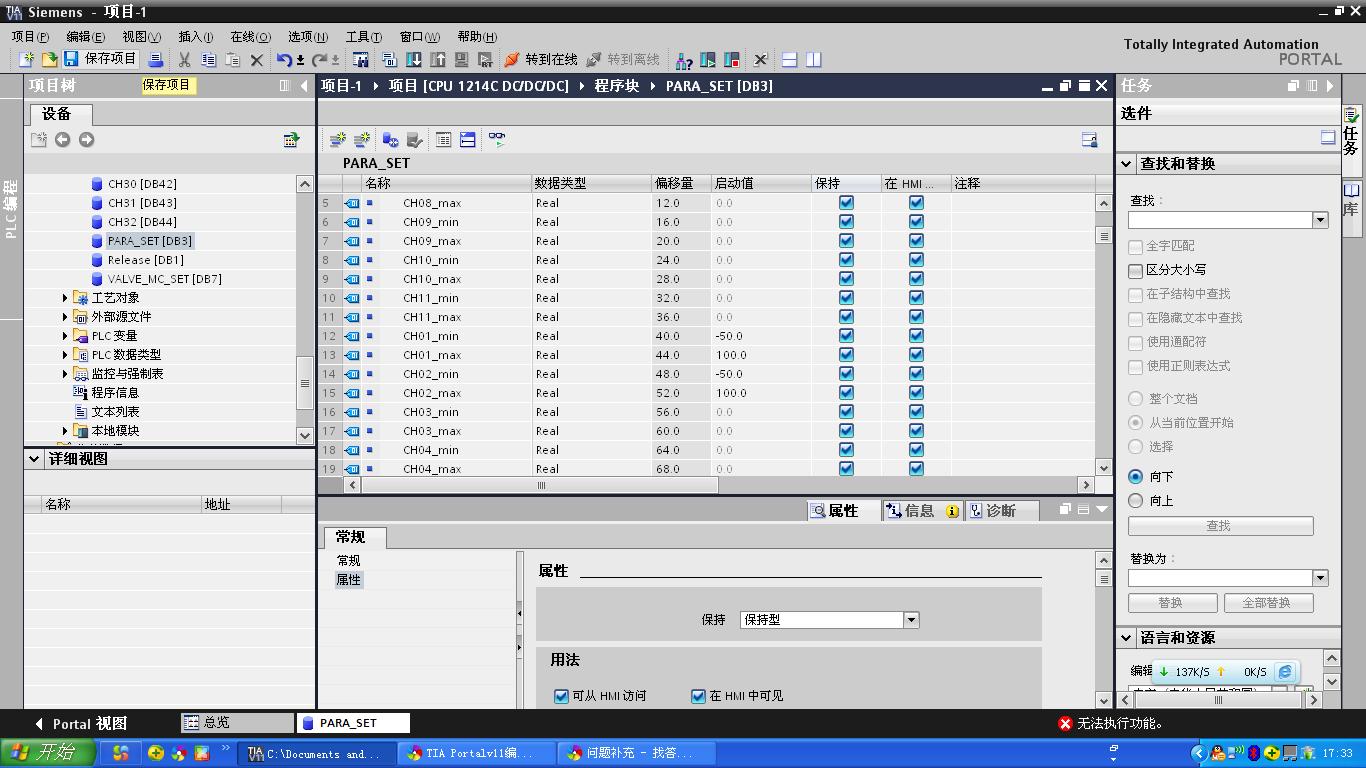Screen dimensions: 1366x768
Task: Click the cut scissors icon
Action: [184, 60]
